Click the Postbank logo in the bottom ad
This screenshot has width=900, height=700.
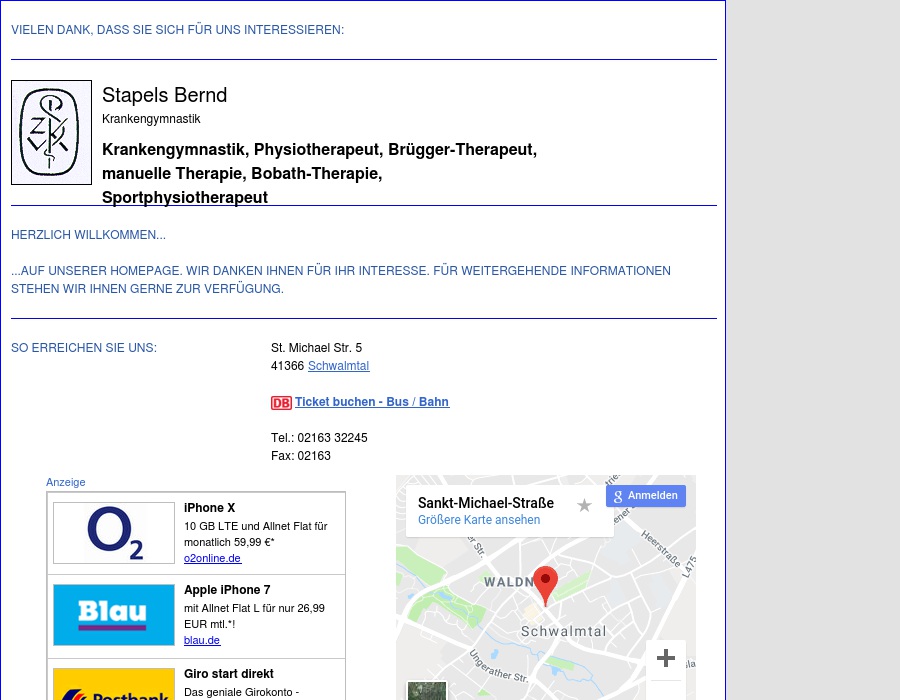(113, 691)
